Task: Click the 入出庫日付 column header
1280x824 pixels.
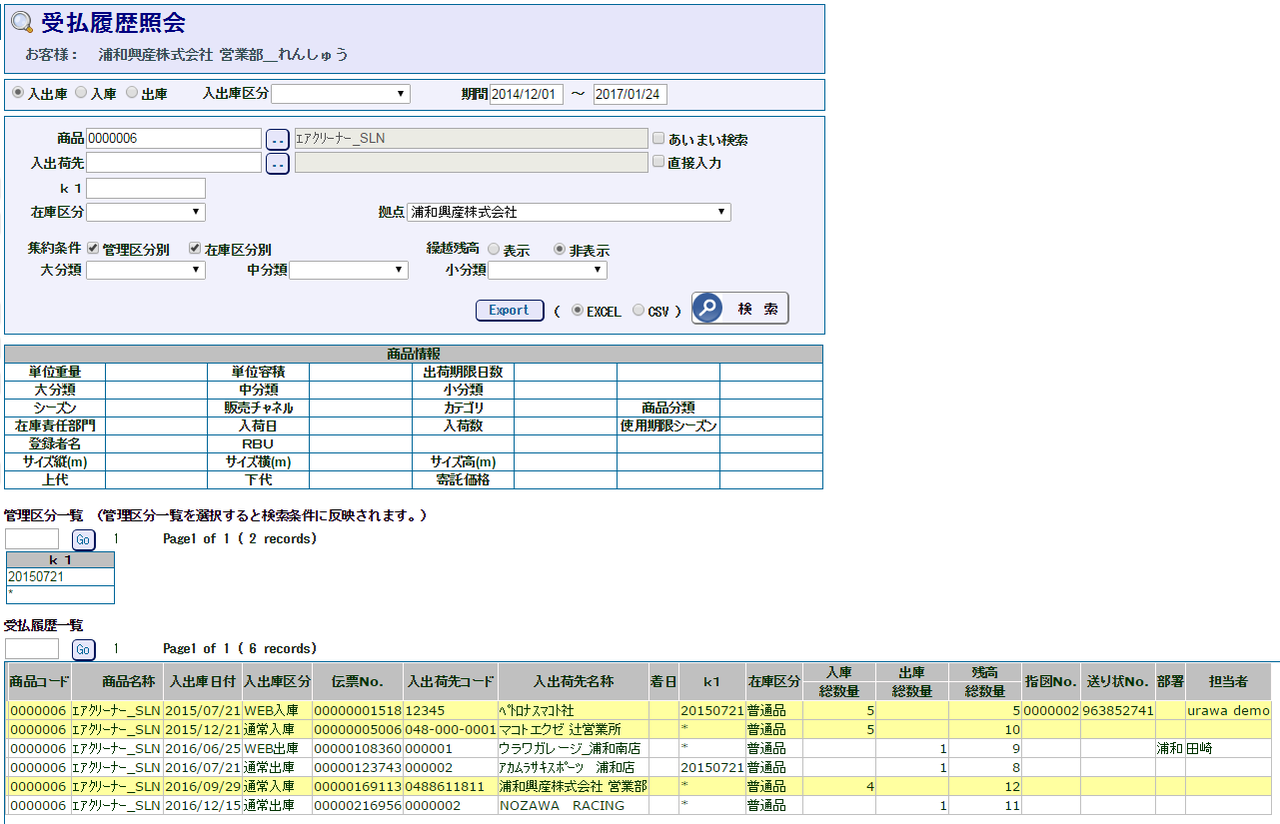Action: tap(202, 682)
